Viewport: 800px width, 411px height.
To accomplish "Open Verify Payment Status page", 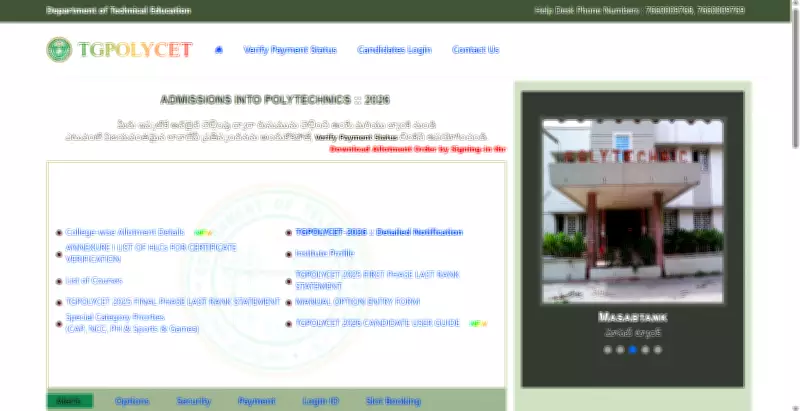I will coord(290,50).
